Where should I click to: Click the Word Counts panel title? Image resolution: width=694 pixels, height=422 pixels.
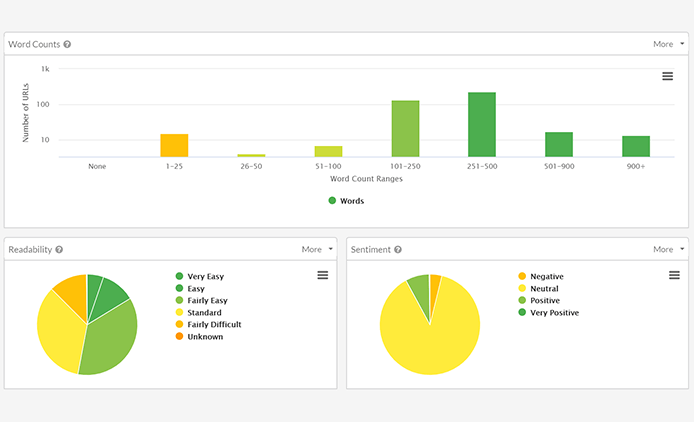(34, 44)
